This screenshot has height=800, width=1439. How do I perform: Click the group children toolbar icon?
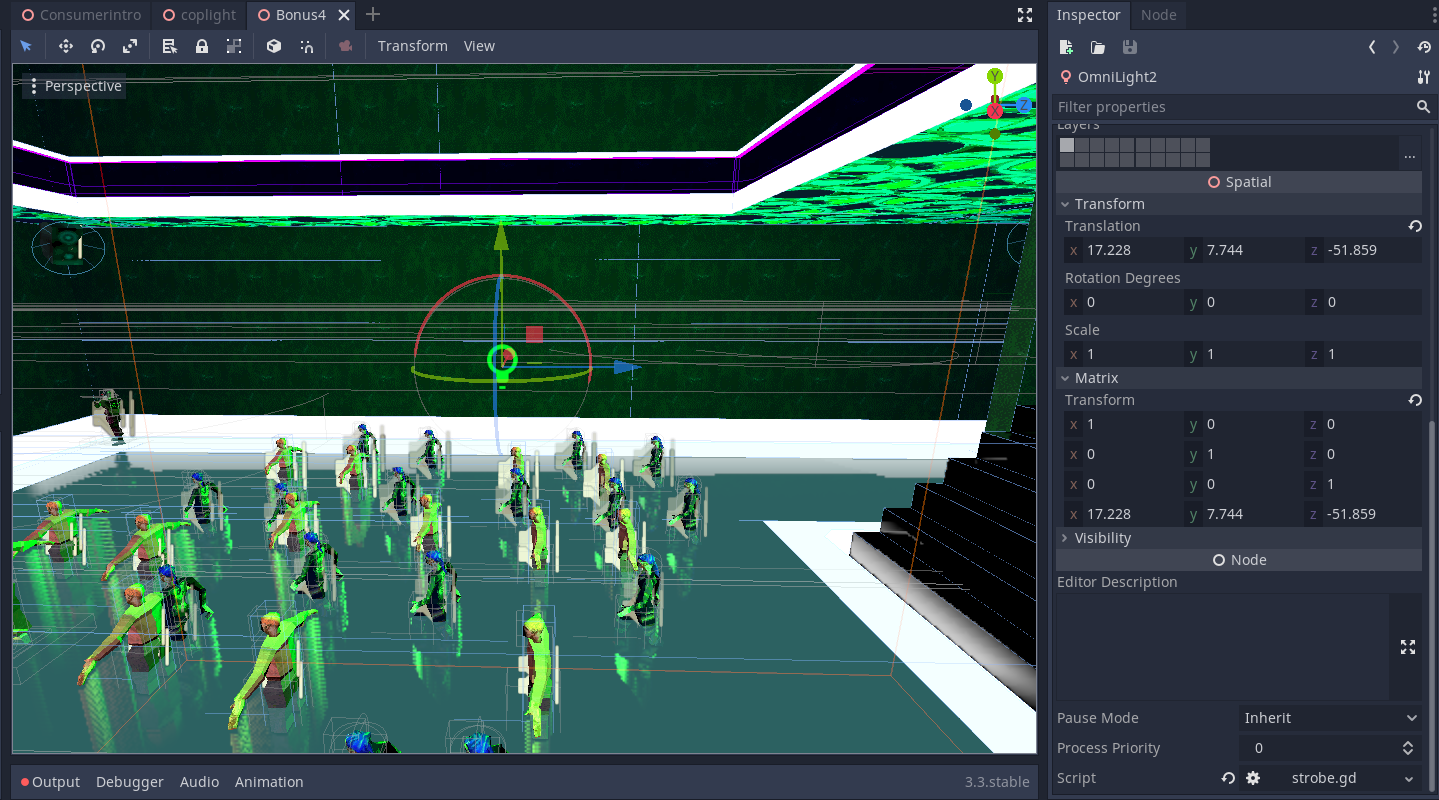pyautogui.click(x=234, y=46)
